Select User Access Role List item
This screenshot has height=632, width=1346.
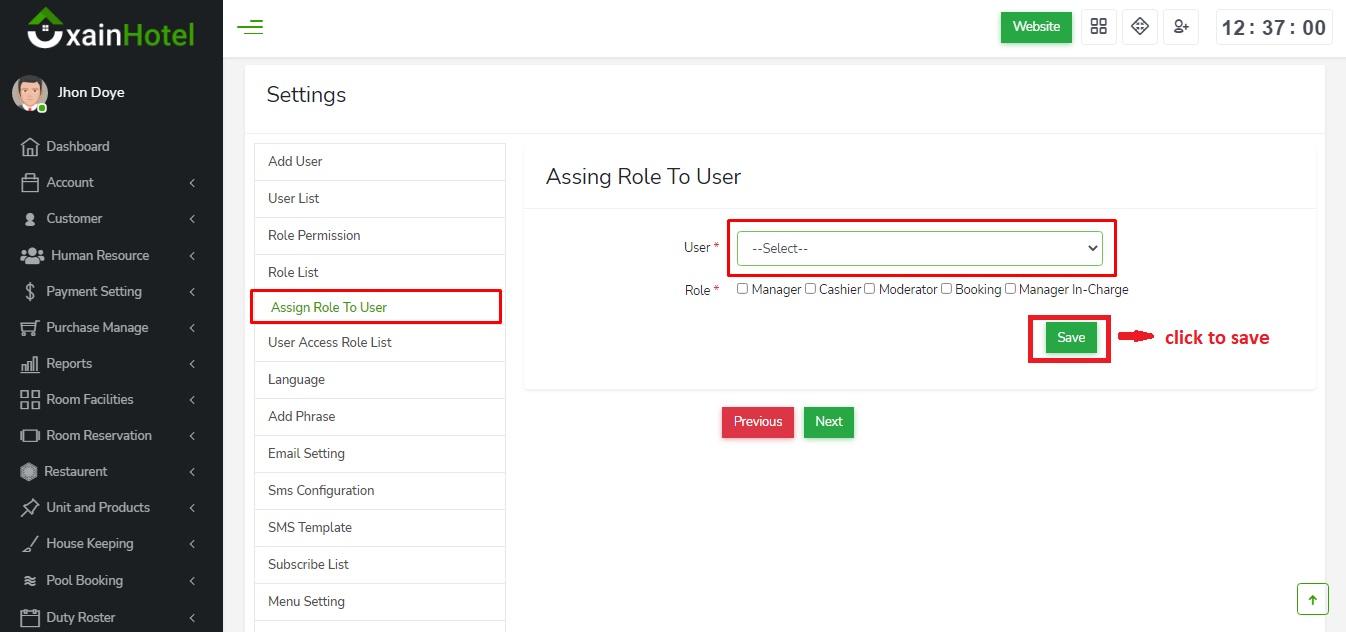click(x=330, y=343)
